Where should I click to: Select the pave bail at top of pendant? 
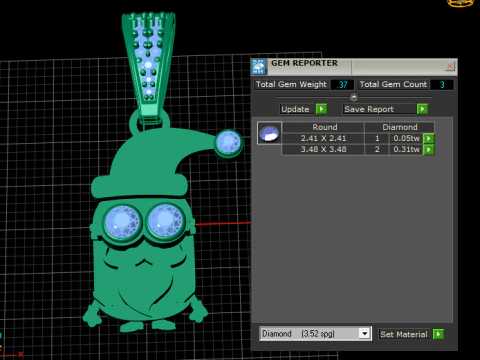pos(148,66)
